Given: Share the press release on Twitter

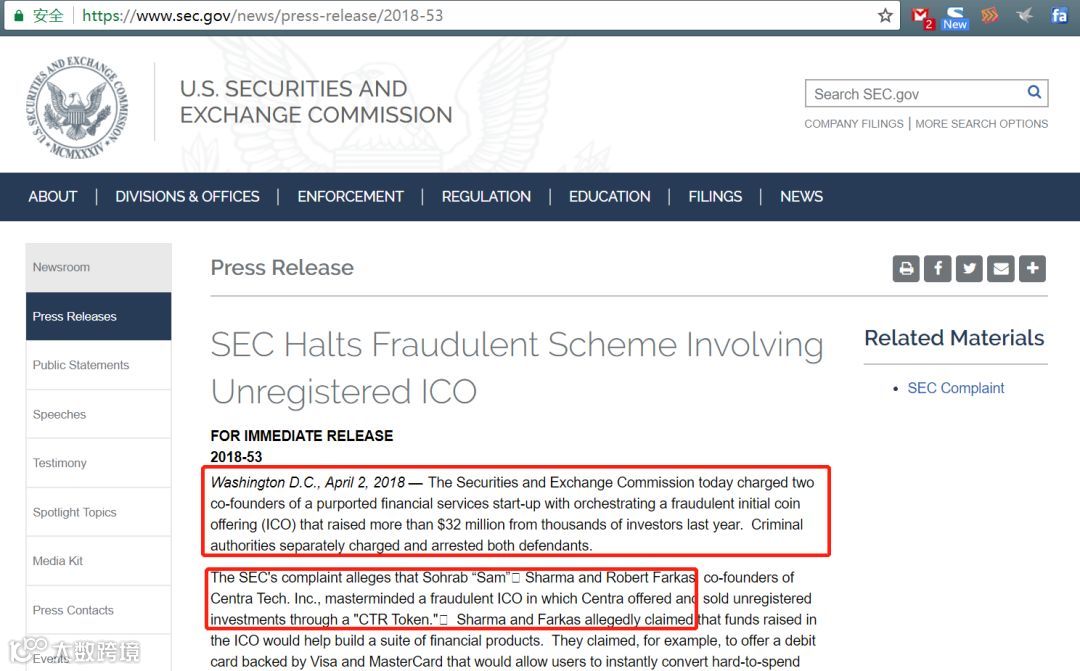Looking at the screenshot, I should pyautogui.click(x=969, y=268).
